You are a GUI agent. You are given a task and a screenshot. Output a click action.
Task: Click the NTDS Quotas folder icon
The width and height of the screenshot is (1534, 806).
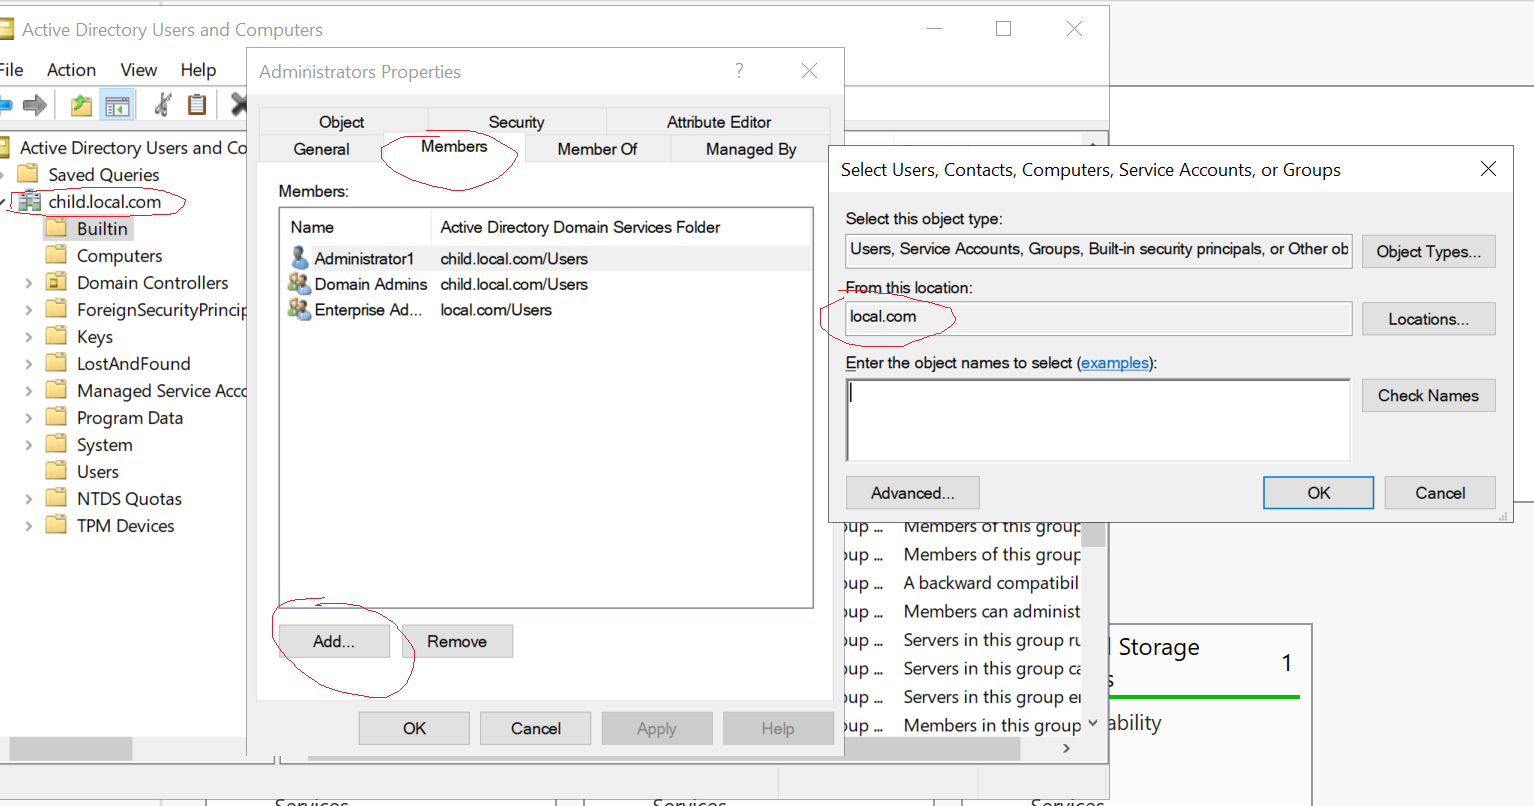[x=57, y=498]
